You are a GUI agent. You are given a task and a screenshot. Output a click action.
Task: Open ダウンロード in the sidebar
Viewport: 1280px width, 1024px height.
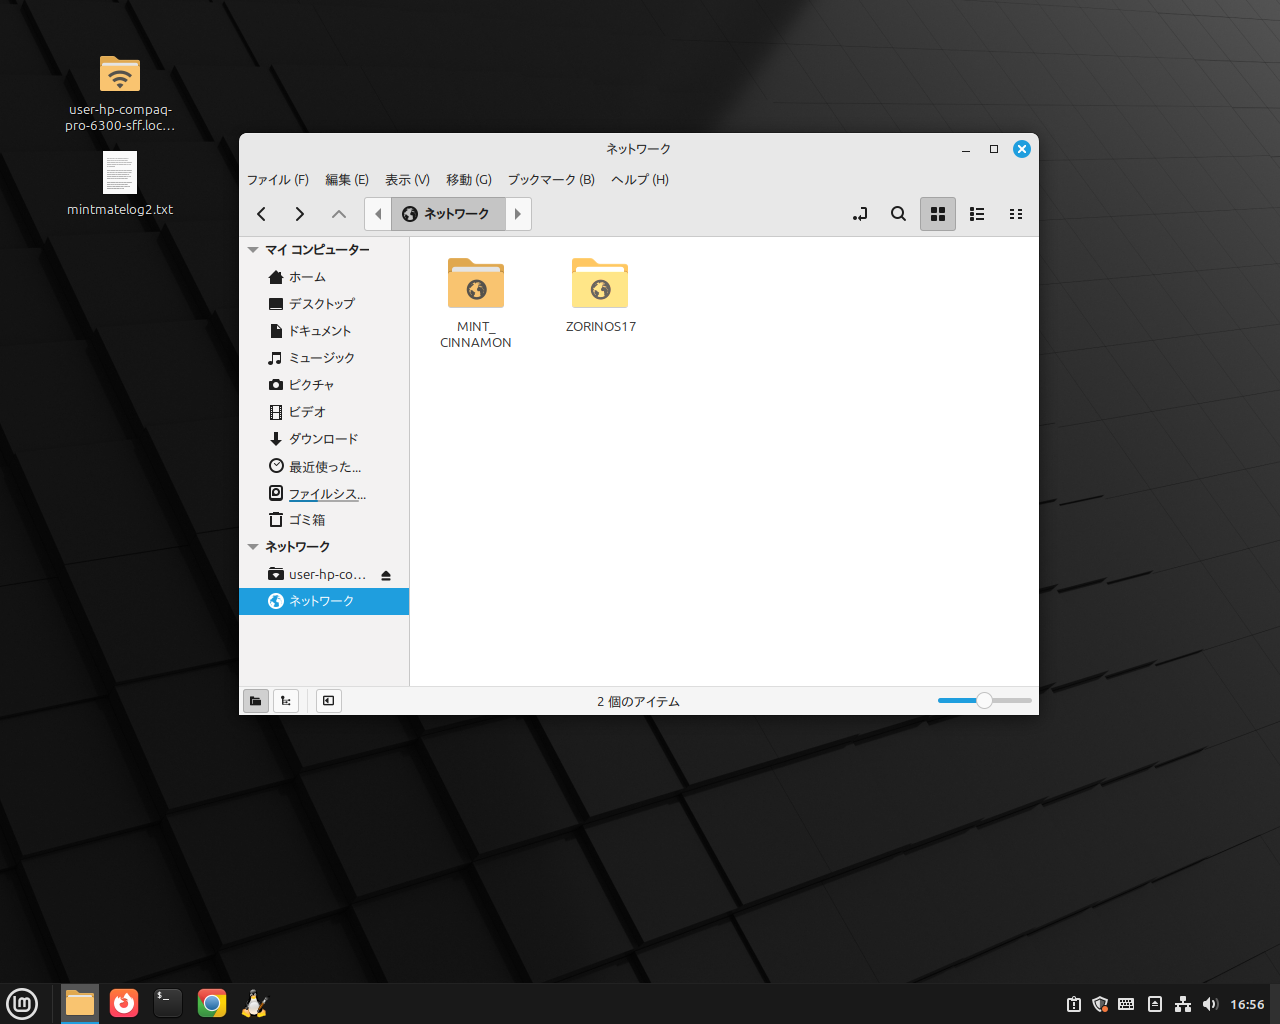tap(323, 439)
